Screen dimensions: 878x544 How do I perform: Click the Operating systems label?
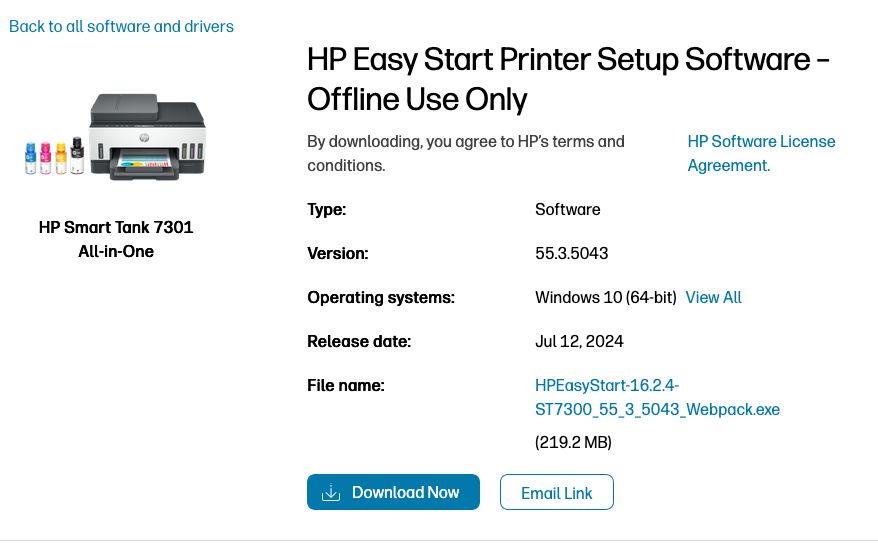click(x=380, y=297)
